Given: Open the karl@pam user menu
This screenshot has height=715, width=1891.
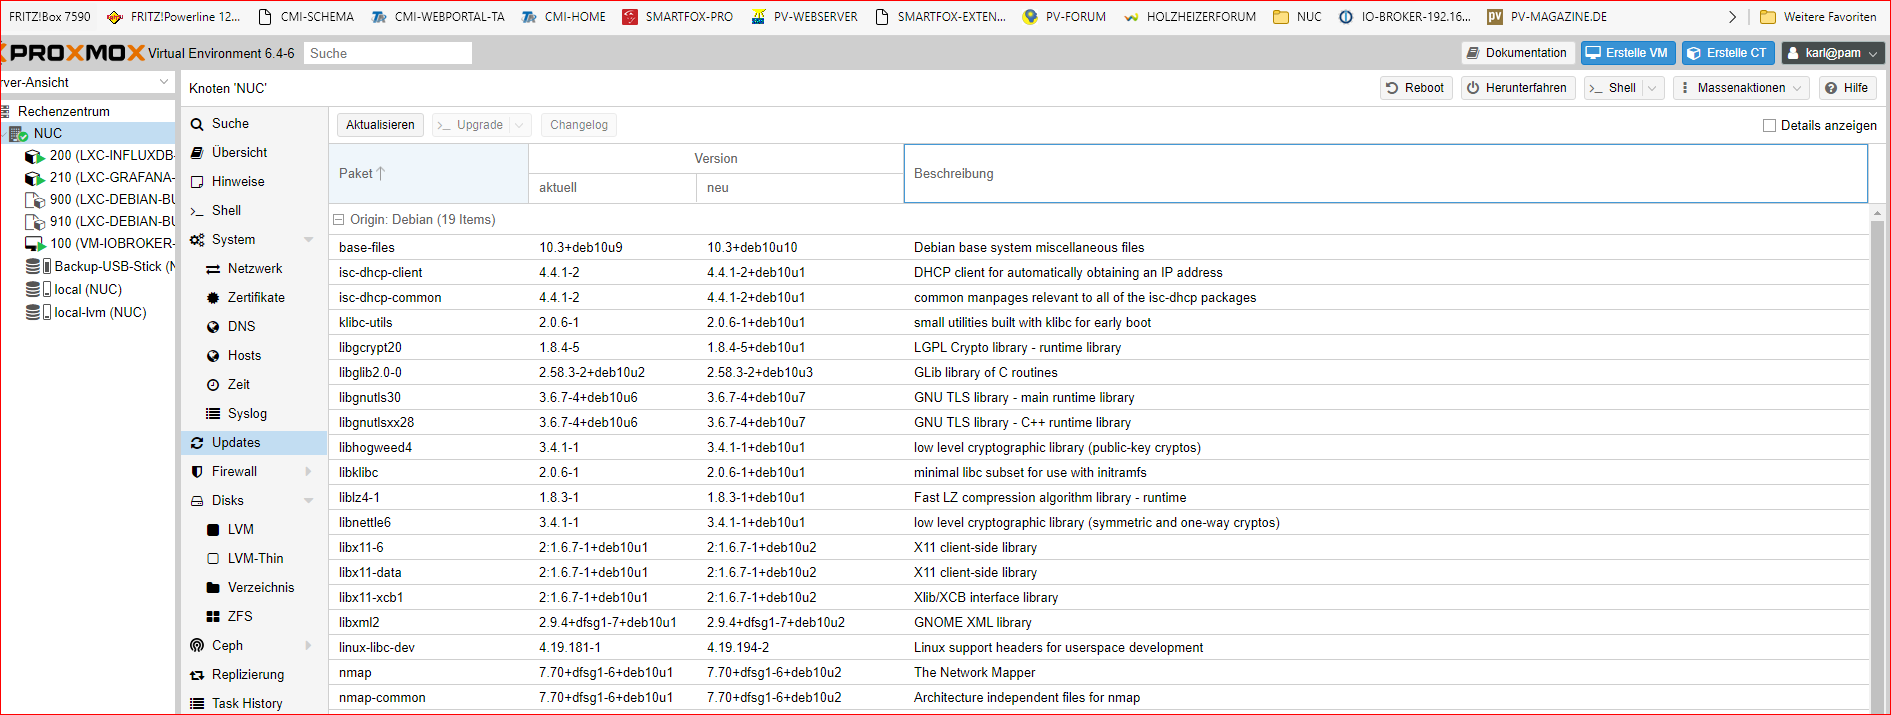Looking at the screenshot, I should (1832, 53).
